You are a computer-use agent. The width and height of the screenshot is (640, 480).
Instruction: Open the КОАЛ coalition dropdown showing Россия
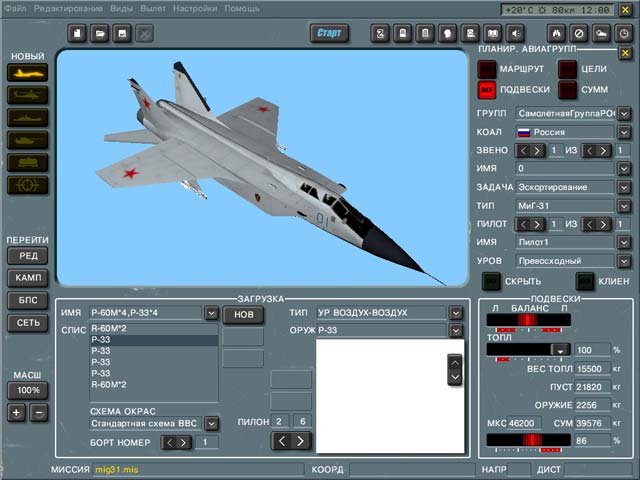[624, 132]
